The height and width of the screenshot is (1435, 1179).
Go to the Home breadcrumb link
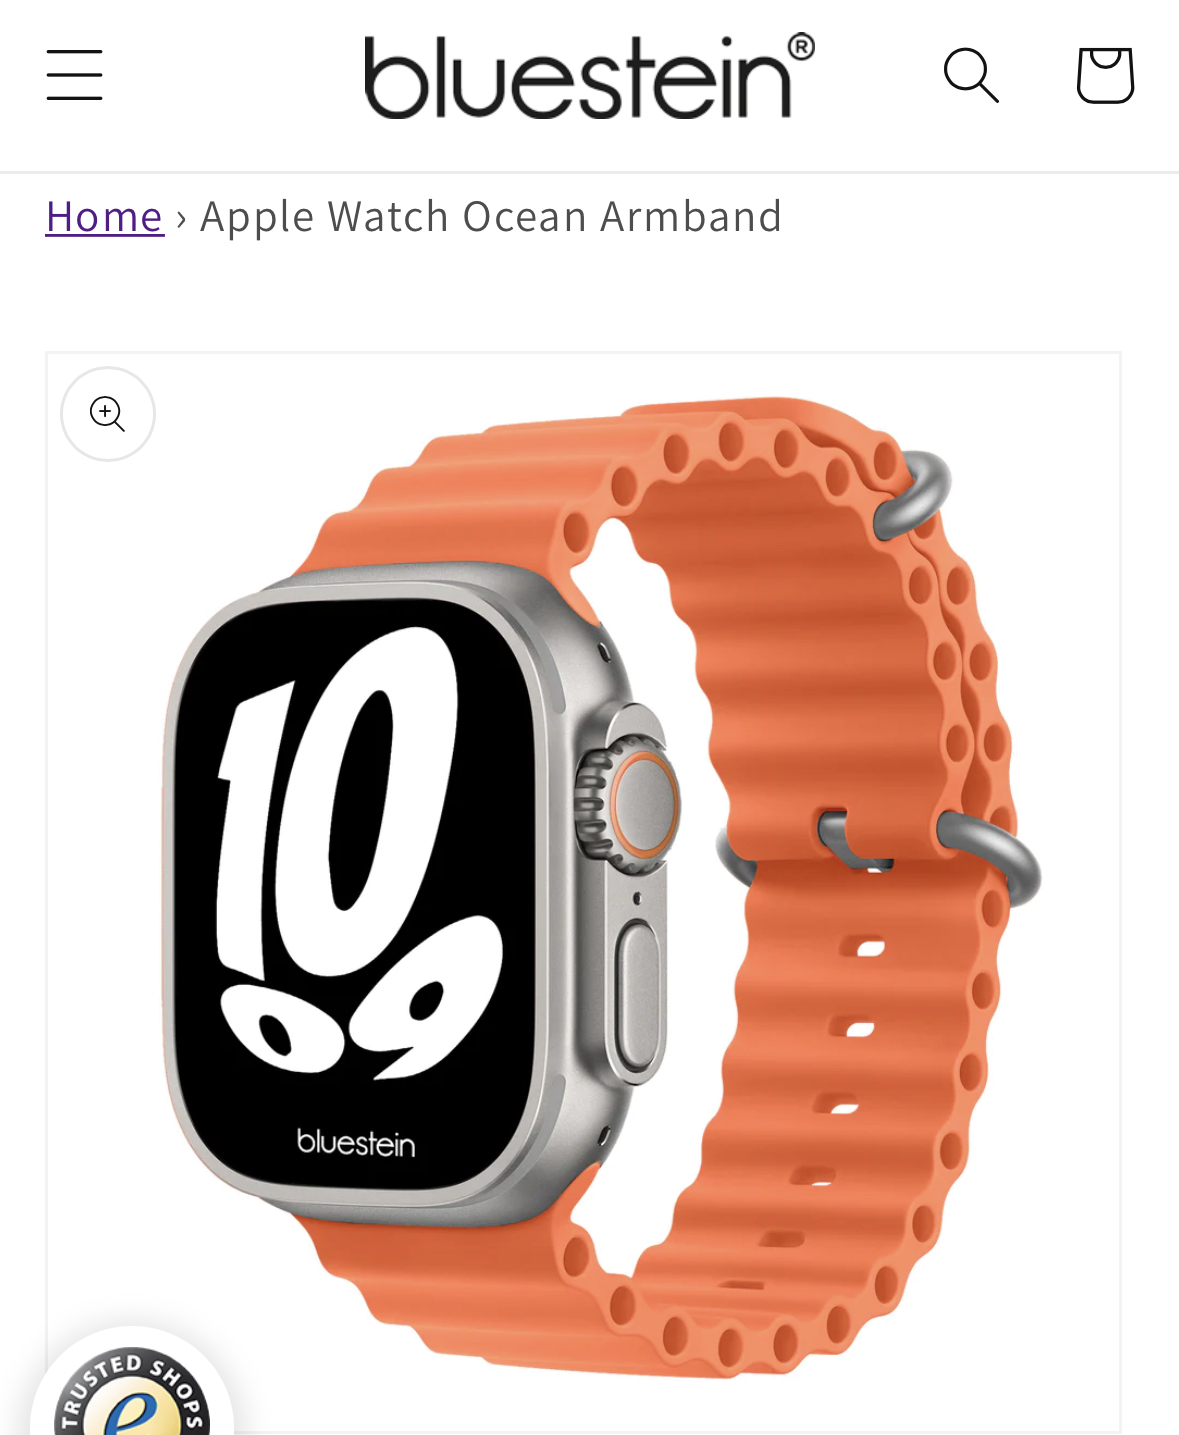105,216
